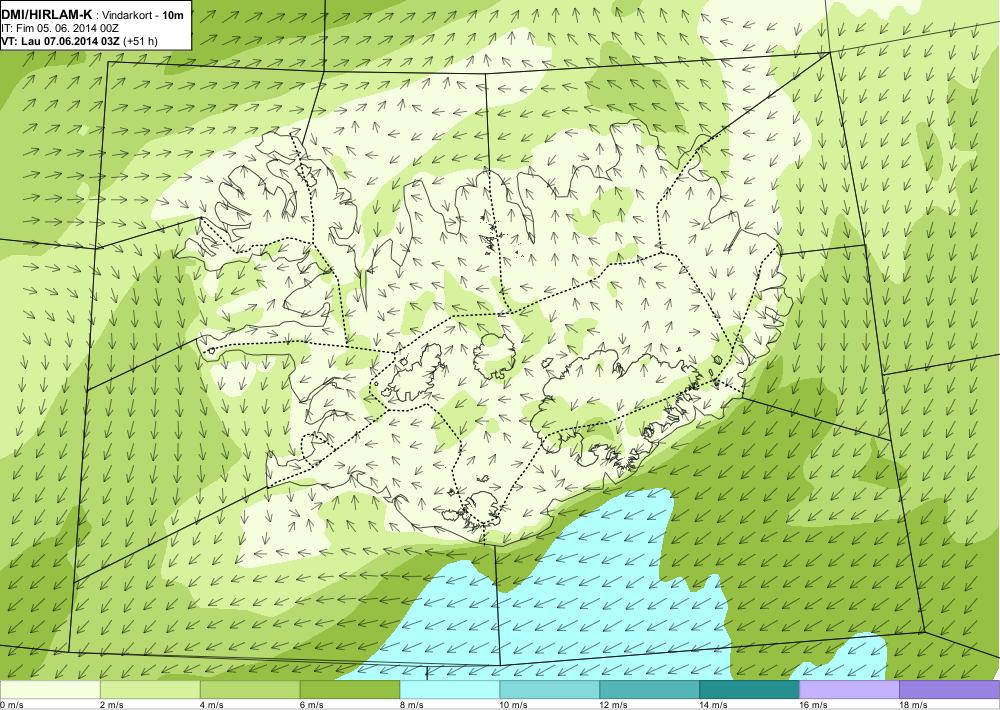This screenshot has height=710, width=1000.
Task: Click the "16 m/s" legend label
Action: pos(814,705)
